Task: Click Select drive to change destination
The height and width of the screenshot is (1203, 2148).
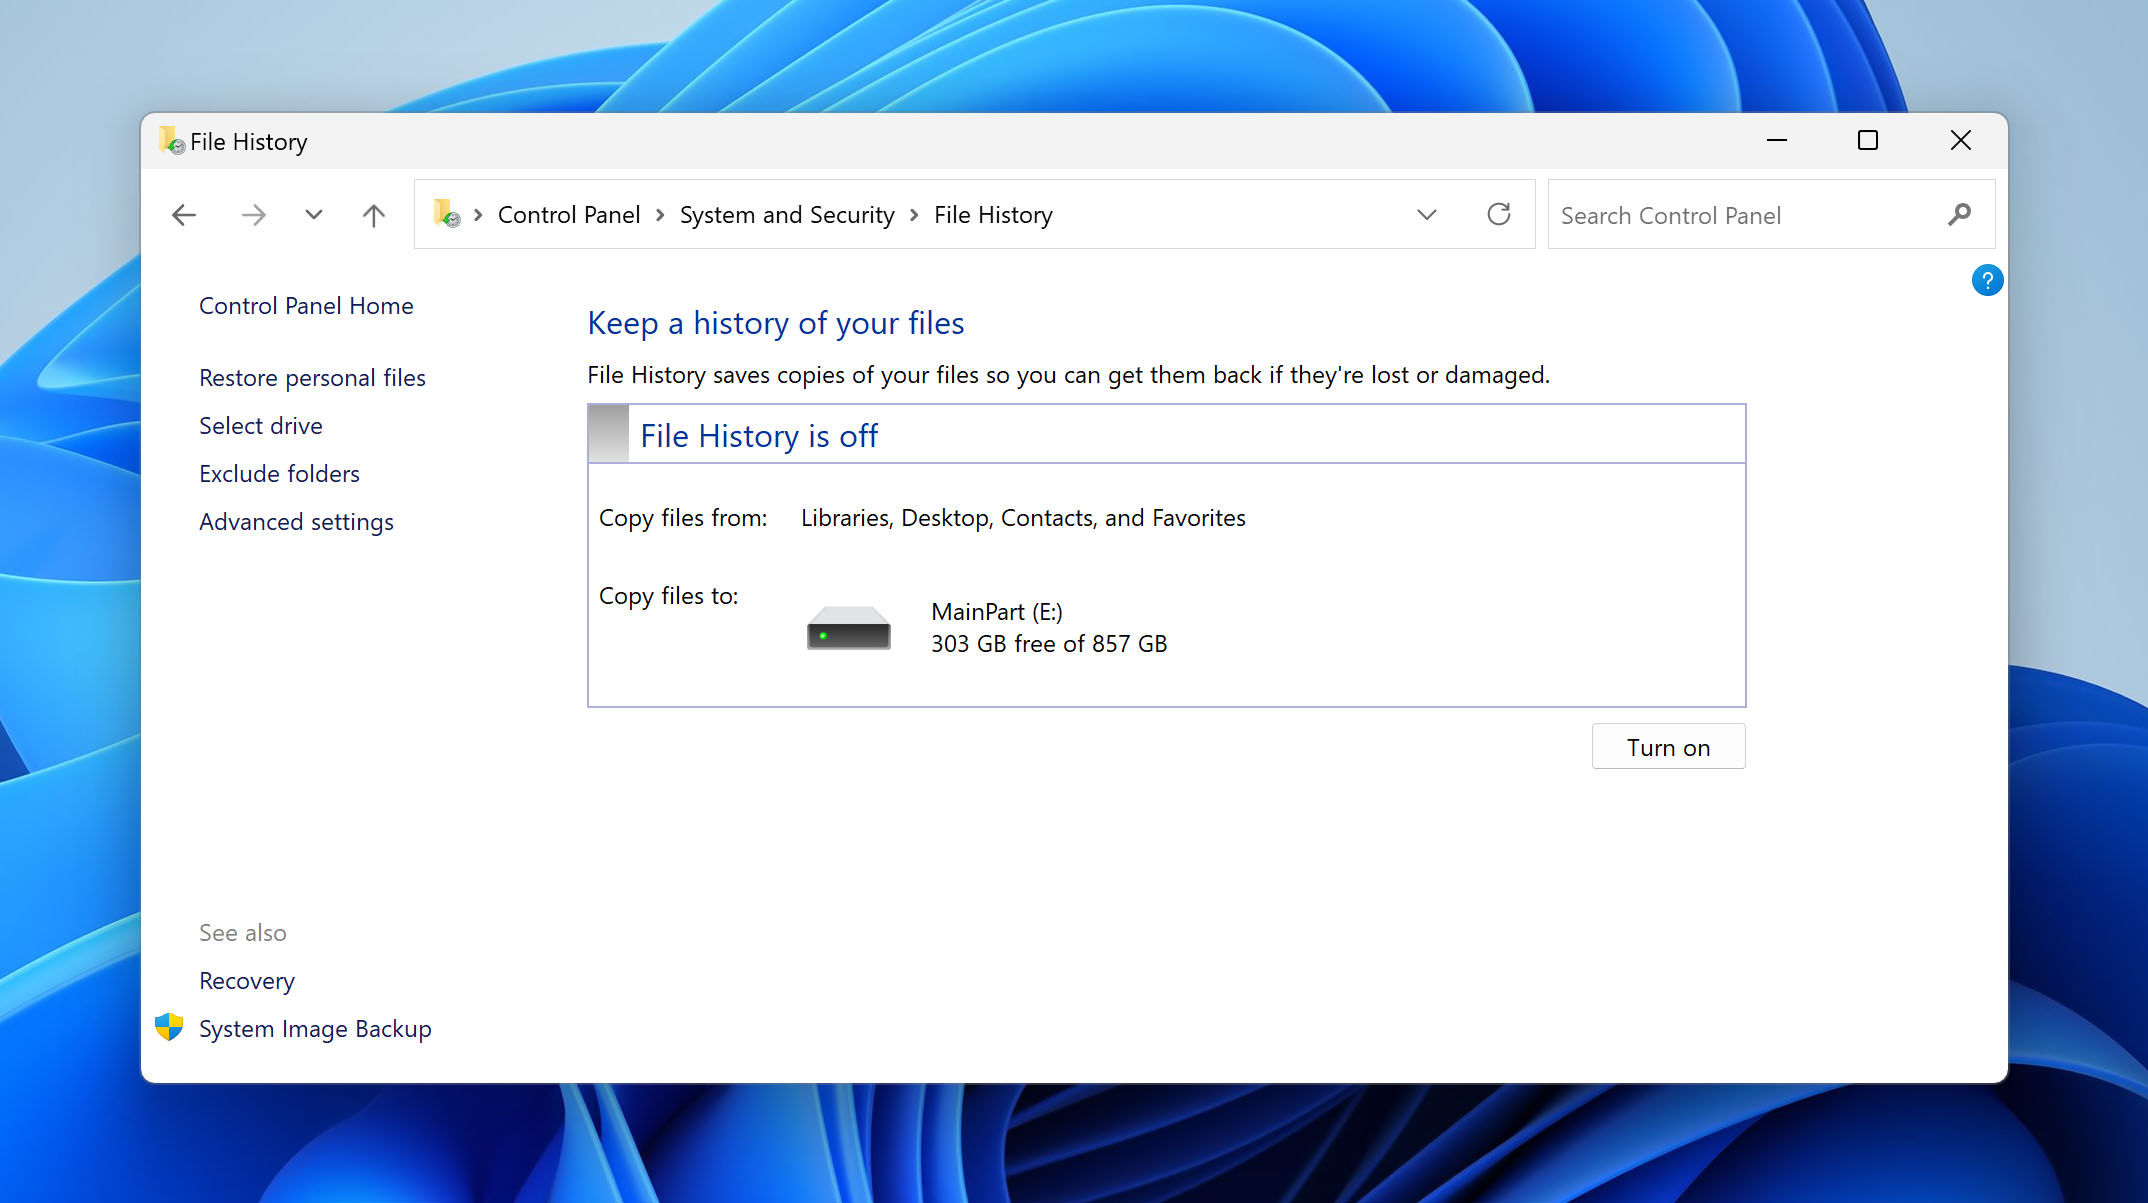Action: [261, 424]
